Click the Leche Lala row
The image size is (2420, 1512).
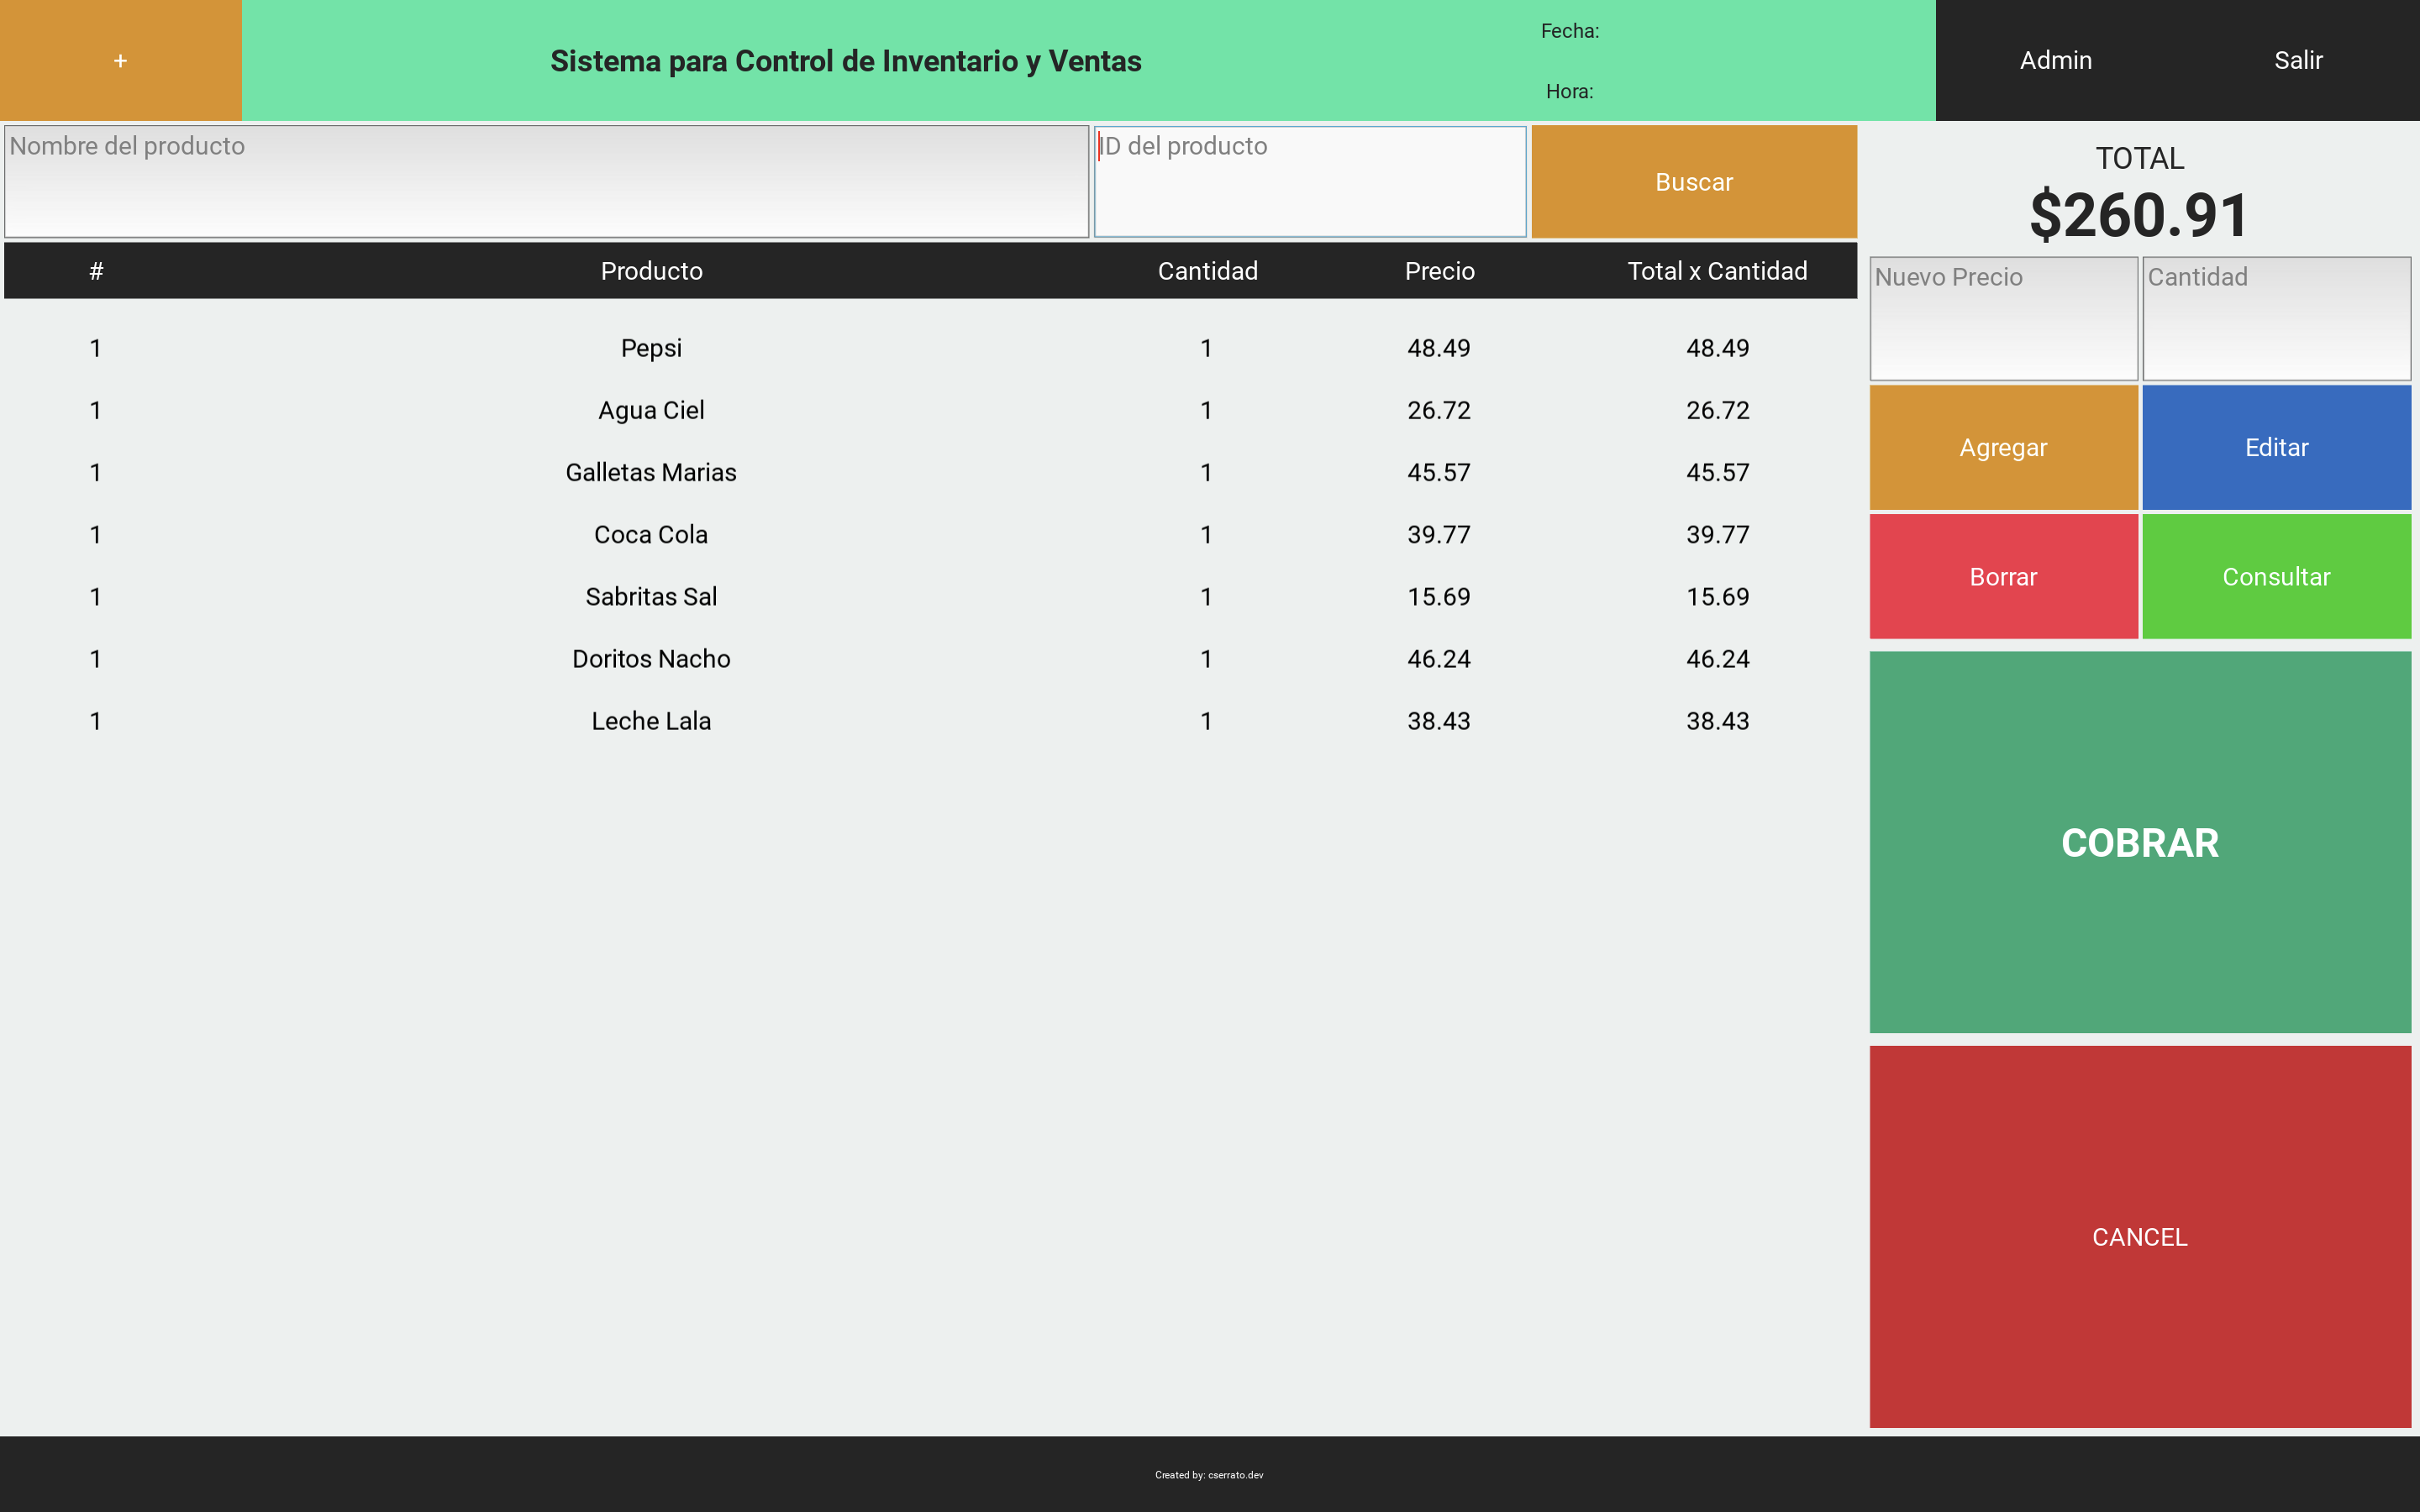(651, 721)
